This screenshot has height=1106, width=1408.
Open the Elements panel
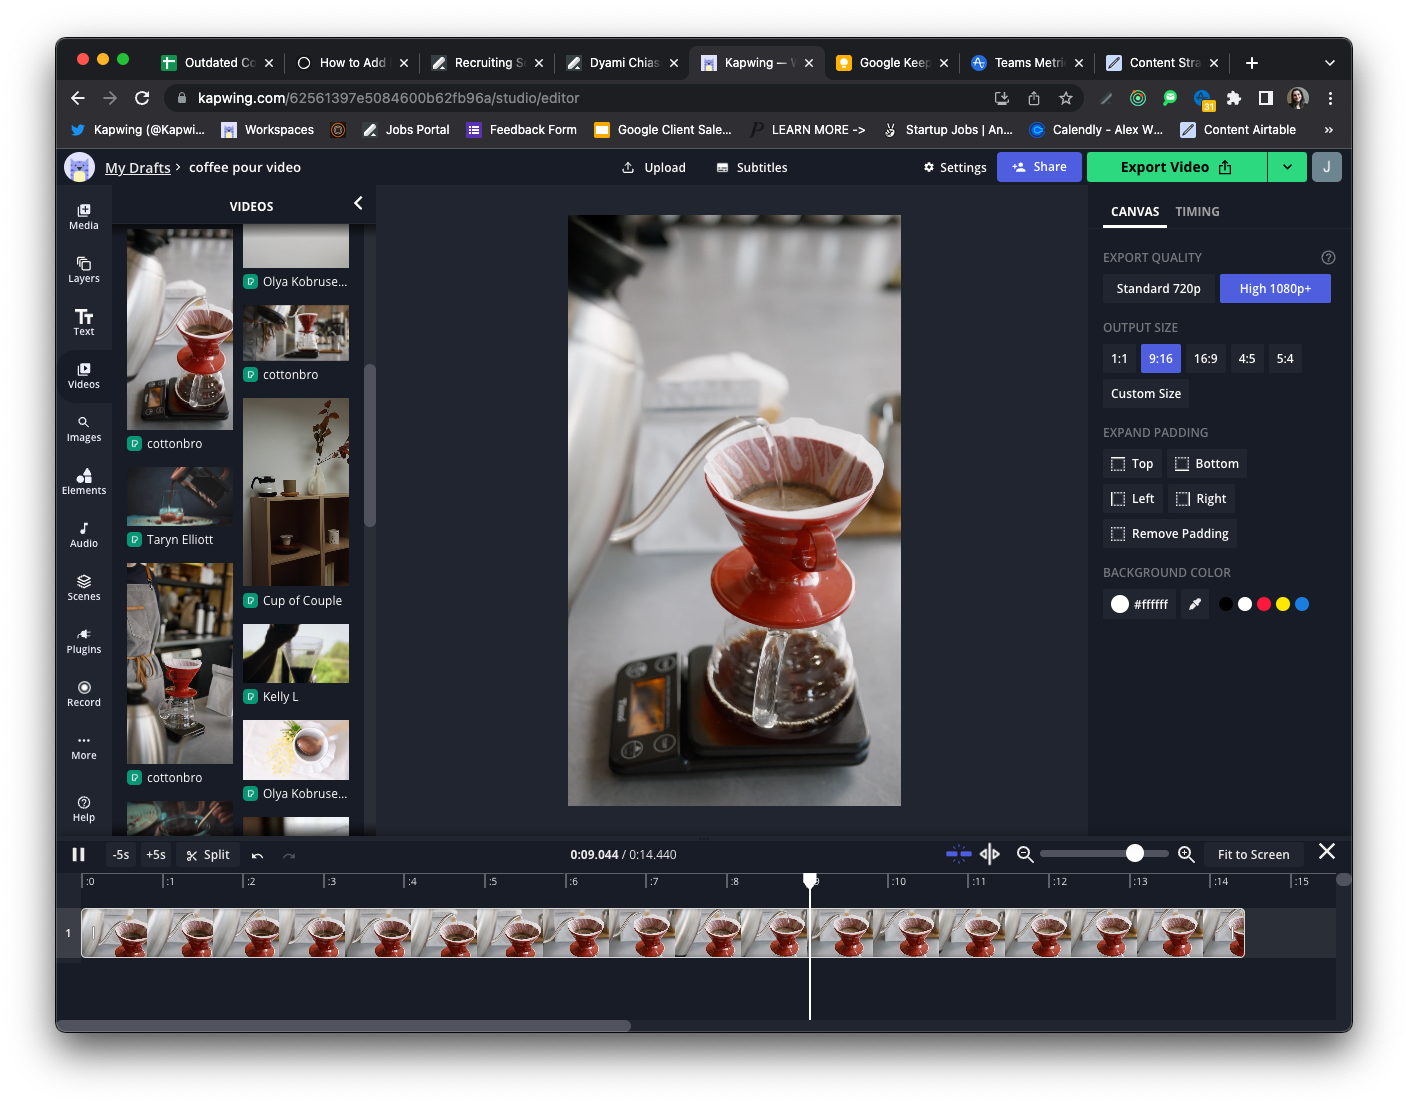[x=84, y=481]
